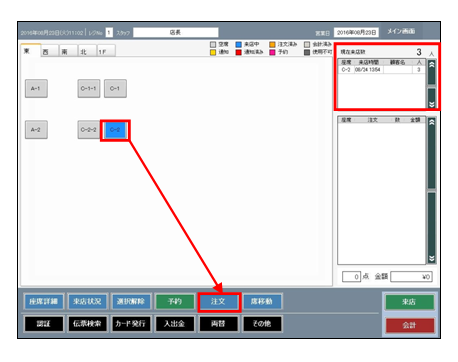Click the green 予約 reservation button

click(x=175, y=302)
